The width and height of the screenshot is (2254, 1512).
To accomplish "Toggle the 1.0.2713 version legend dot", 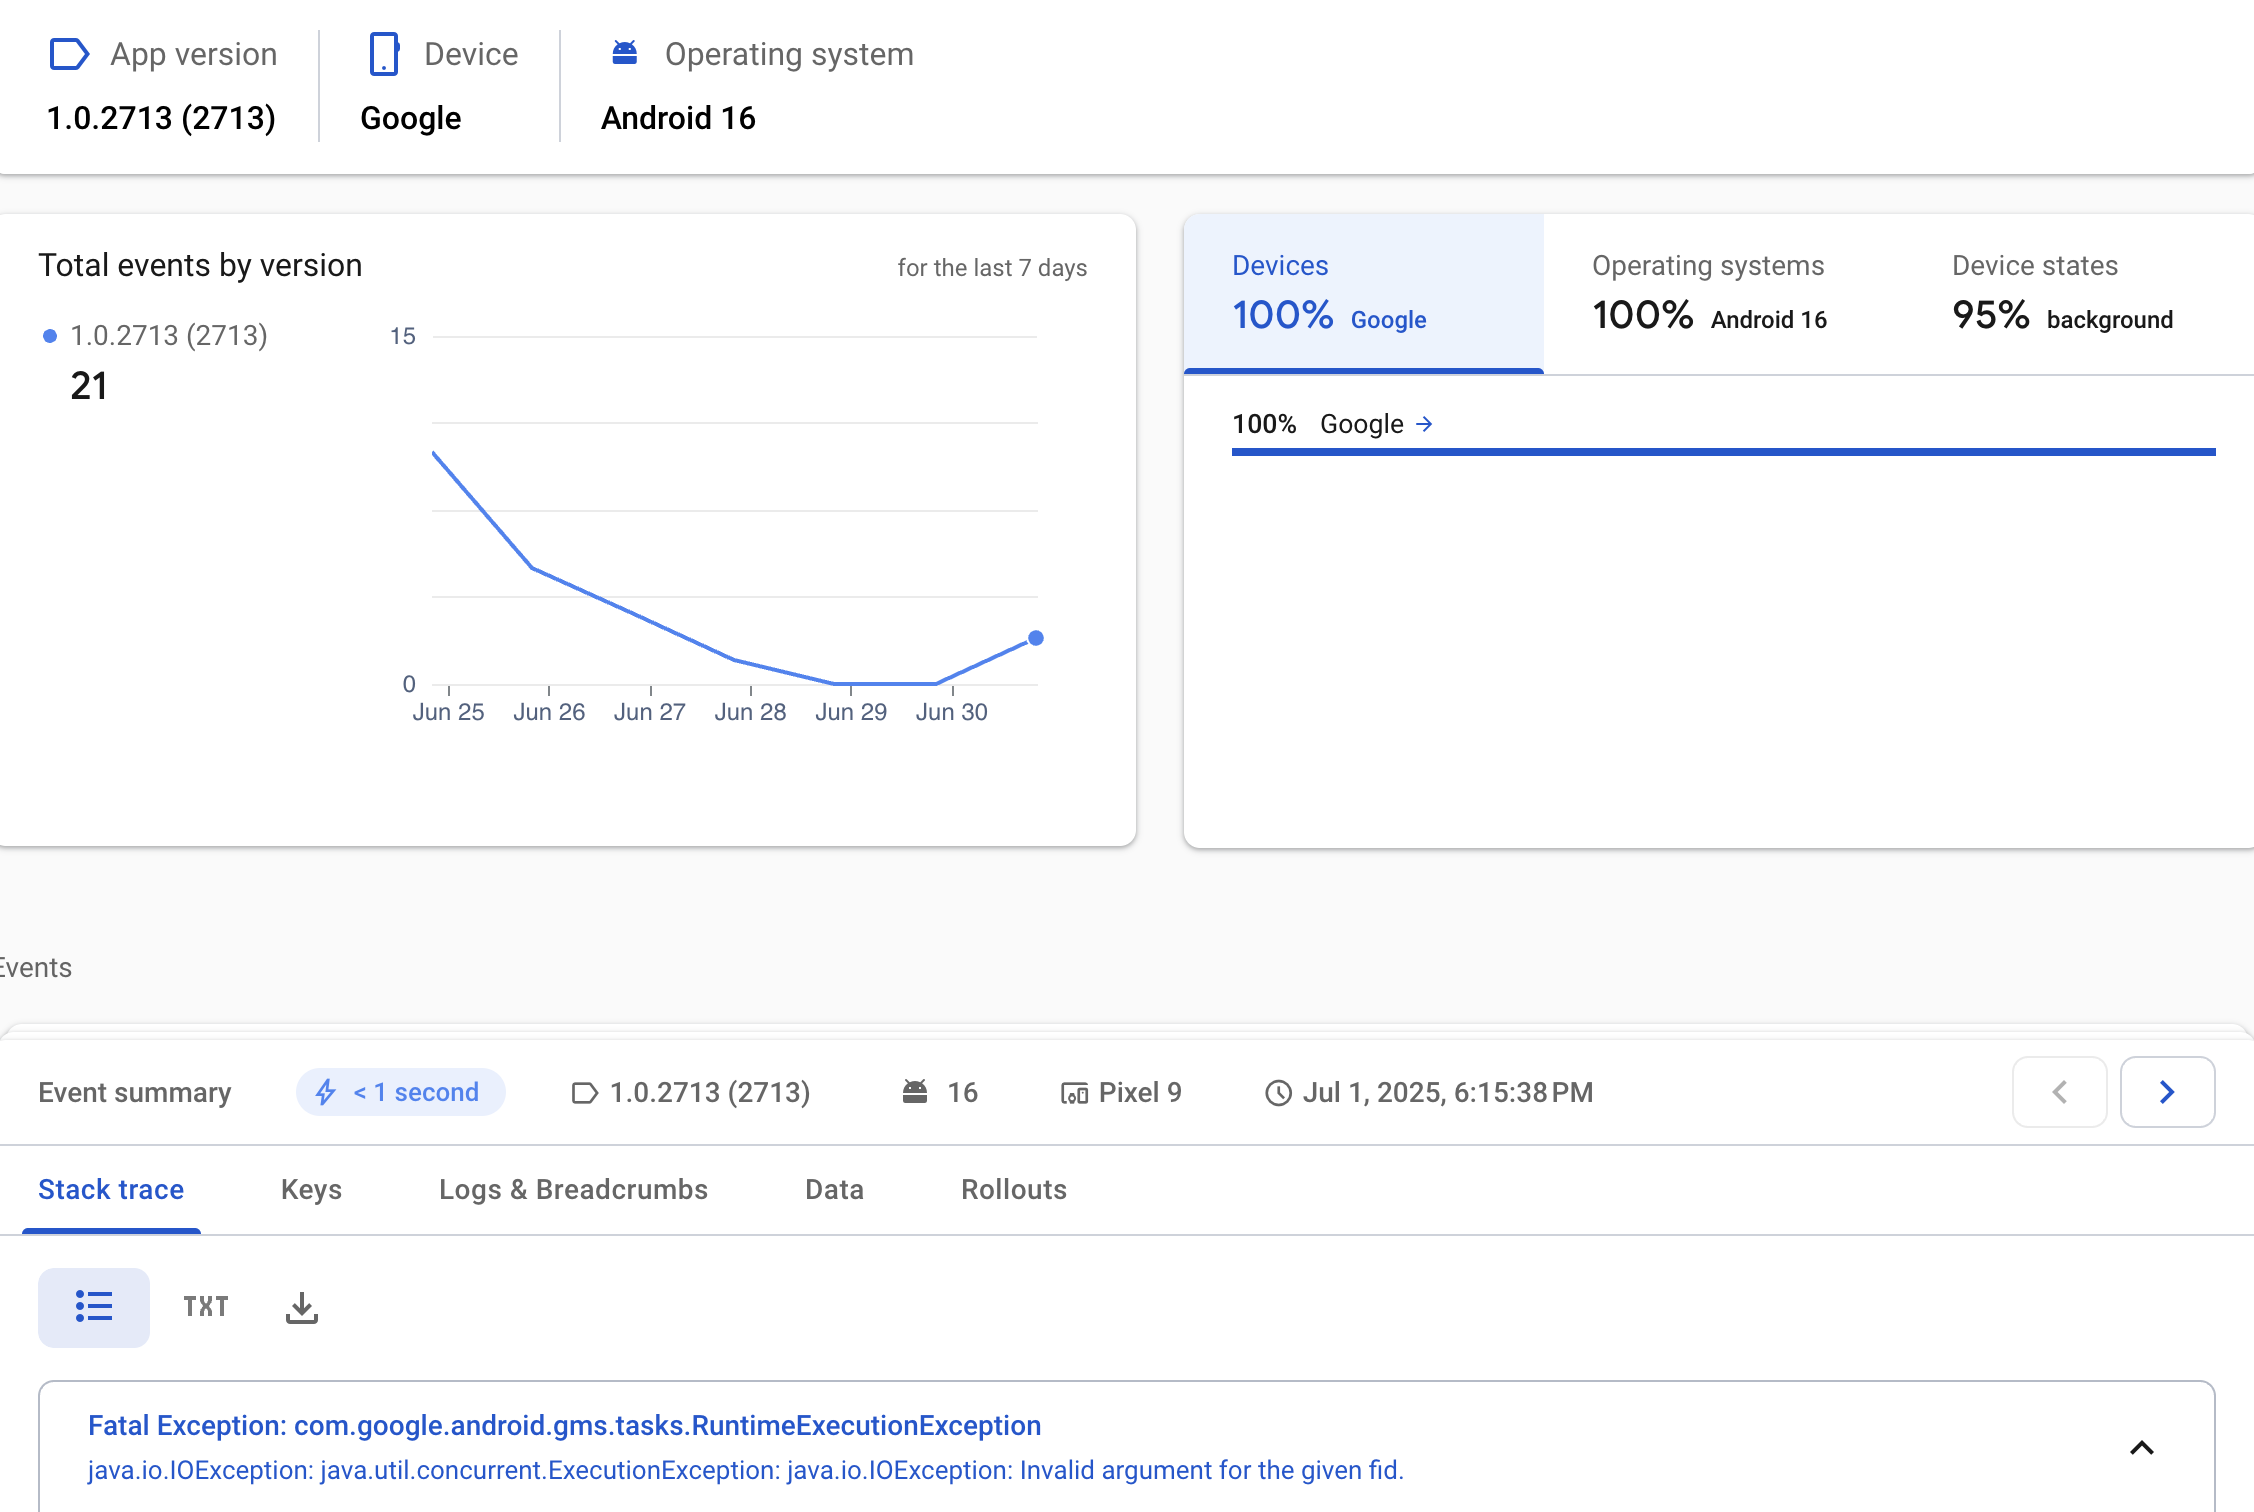I will [x=50, y=336].
